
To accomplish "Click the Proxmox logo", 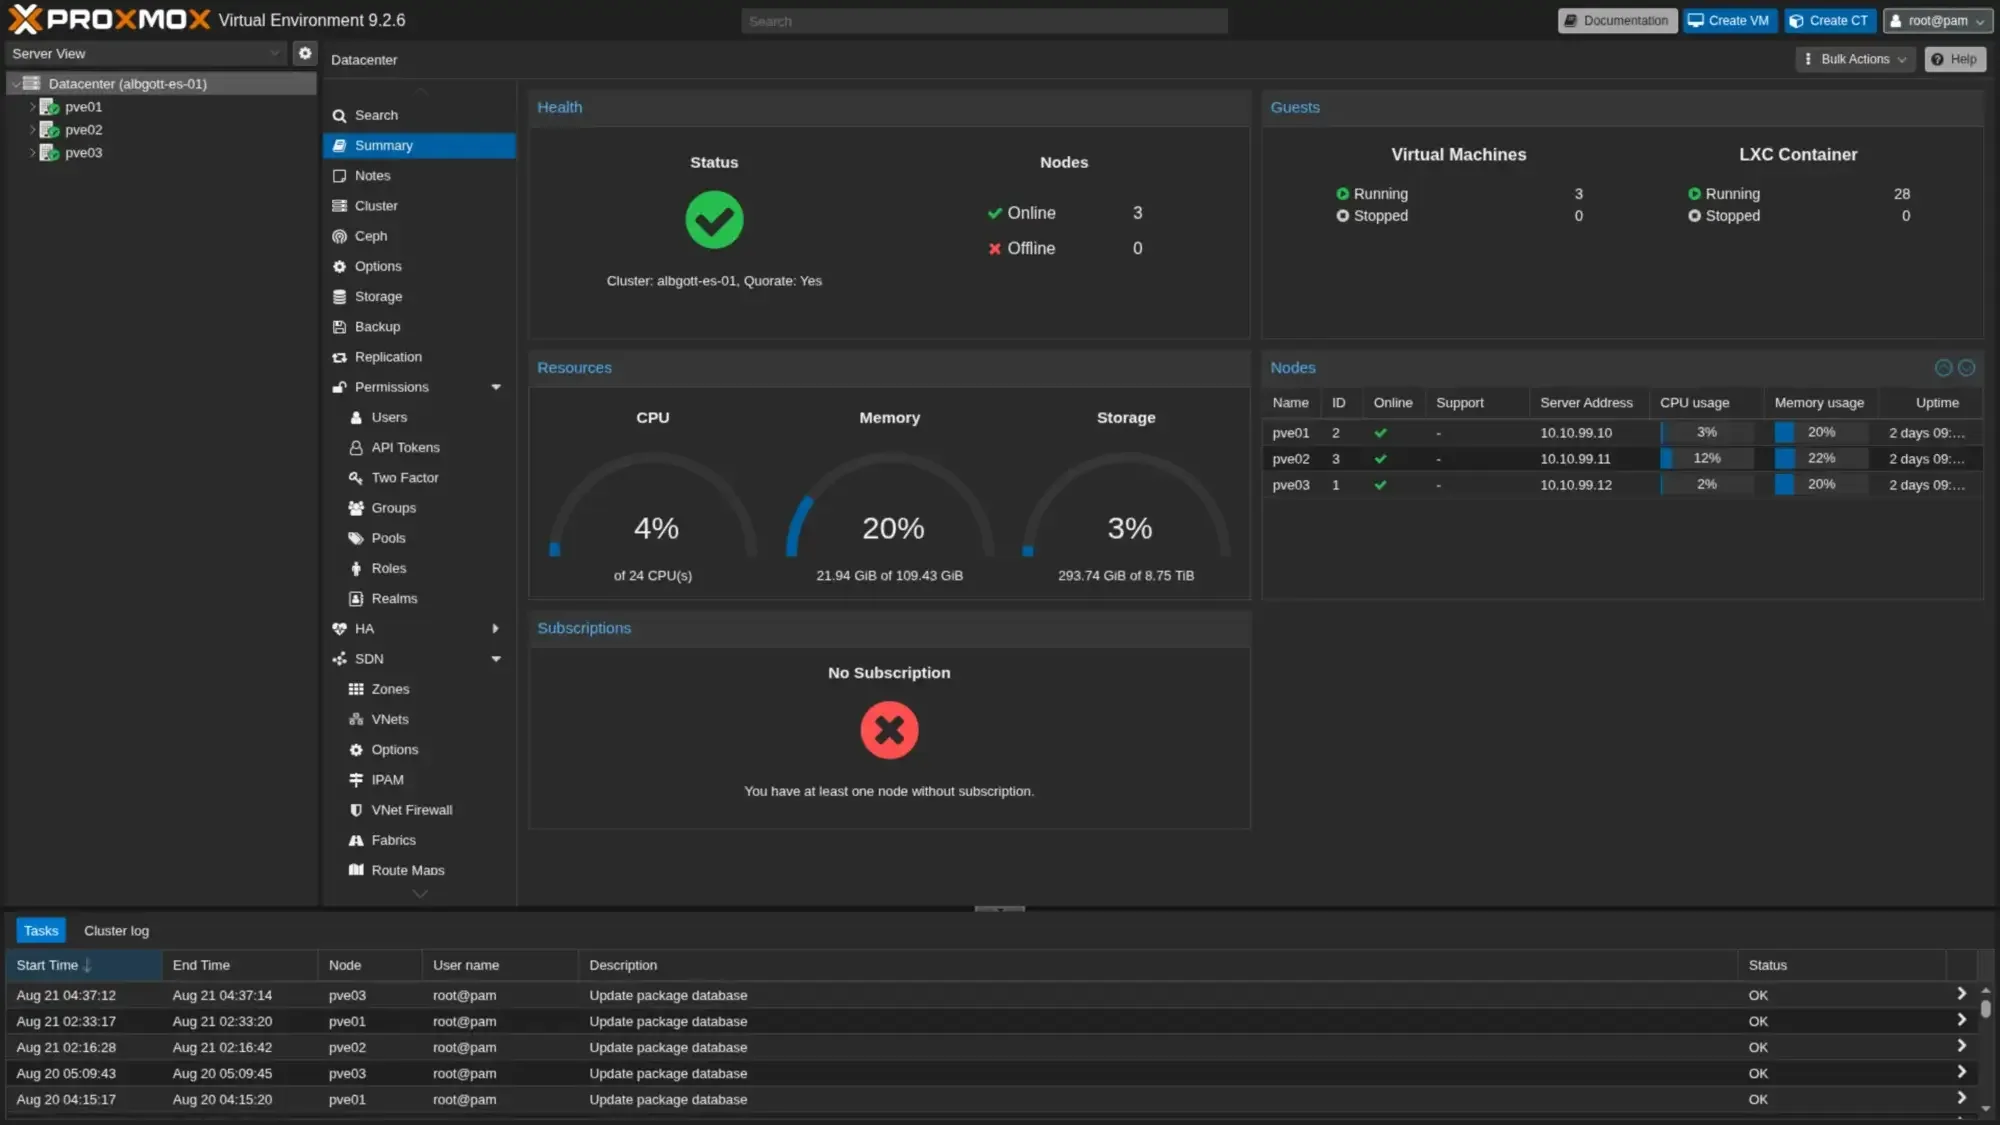I will coord(110,20).
